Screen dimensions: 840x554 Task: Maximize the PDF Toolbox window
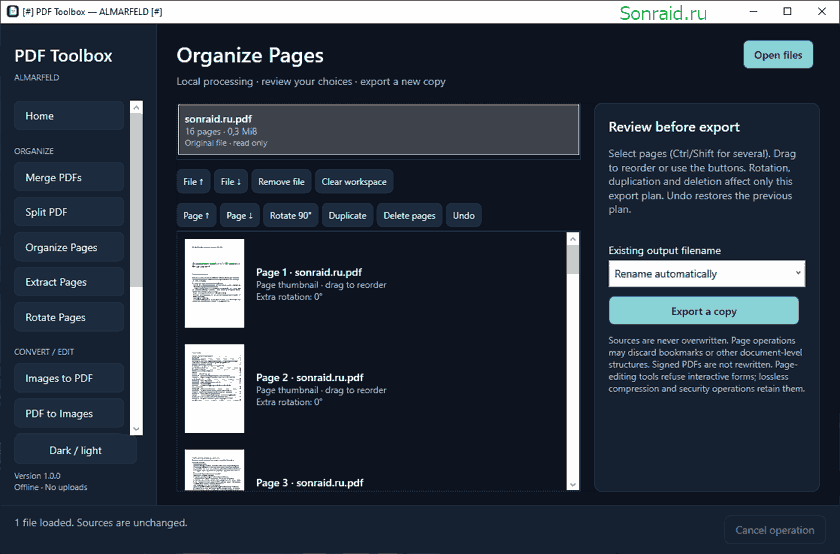[788, 11]
